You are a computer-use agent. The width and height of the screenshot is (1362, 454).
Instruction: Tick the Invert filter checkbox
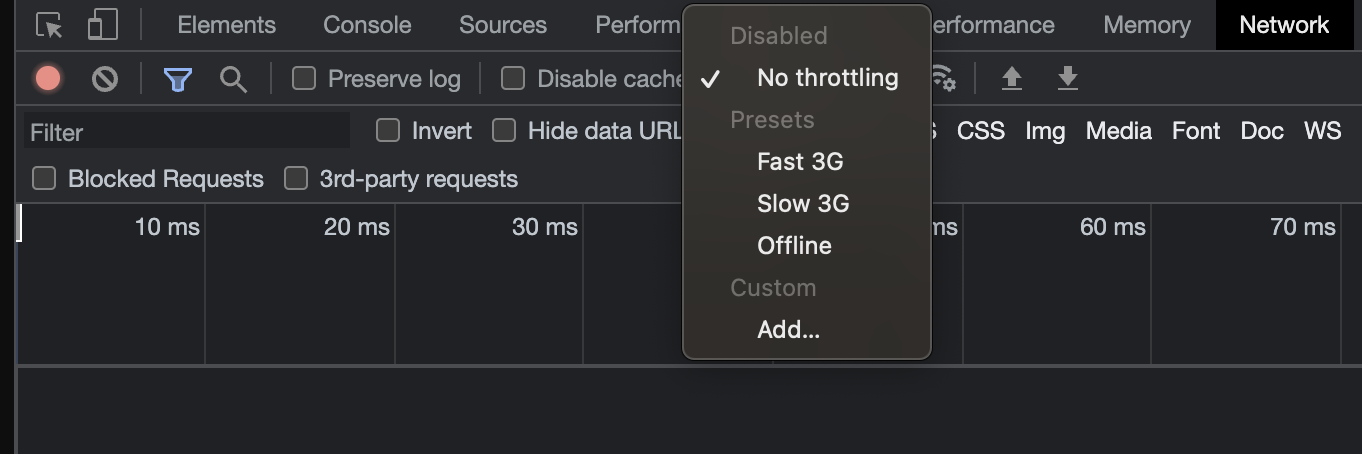[x=388, y=130]
